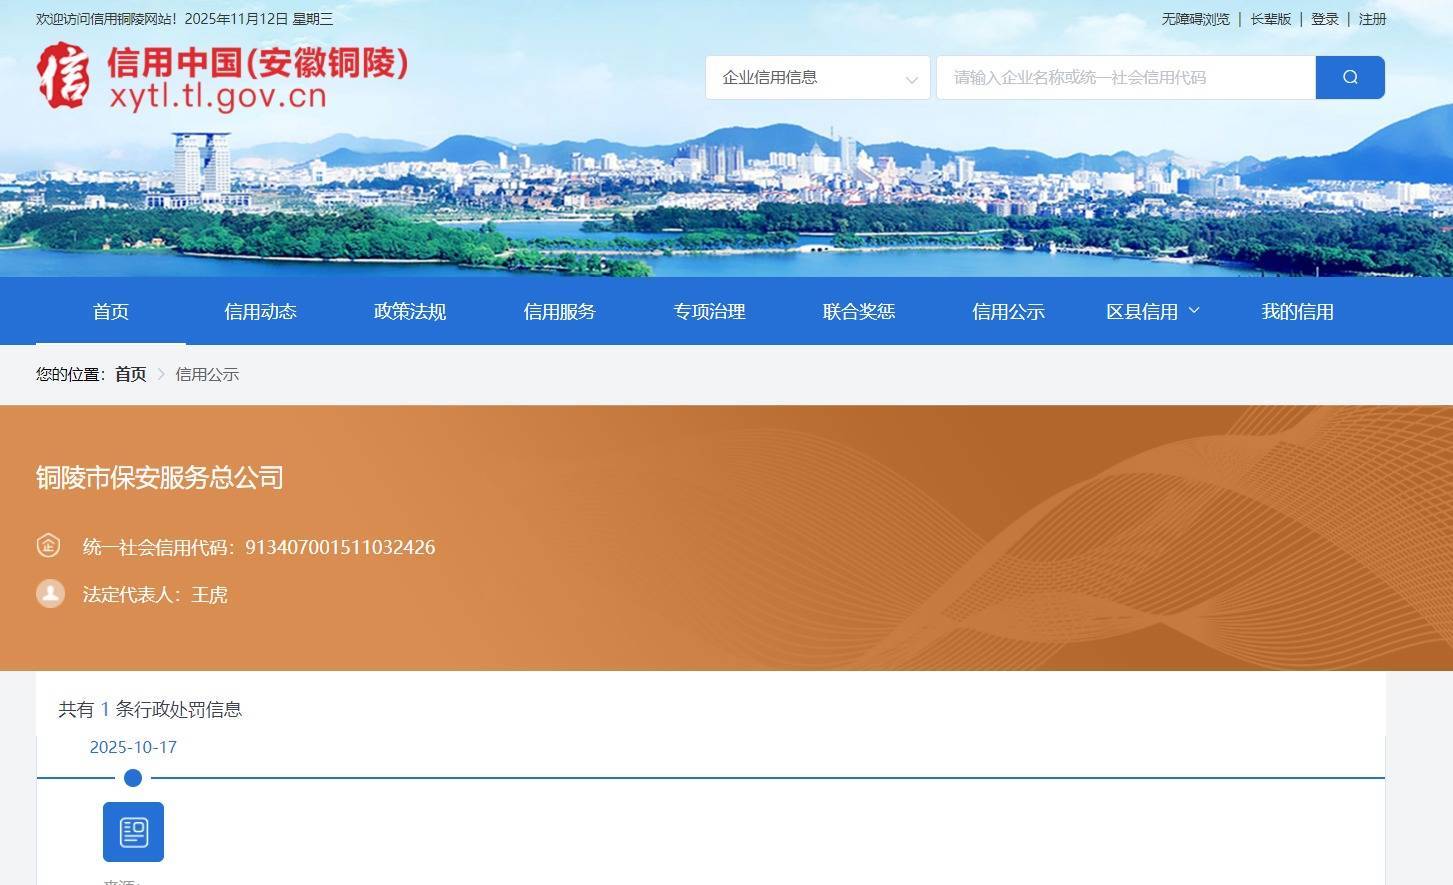The image size is (1453, 885).
Task: Click the shield icon beside 统一社会信用代码
Action: coord(50,545)
